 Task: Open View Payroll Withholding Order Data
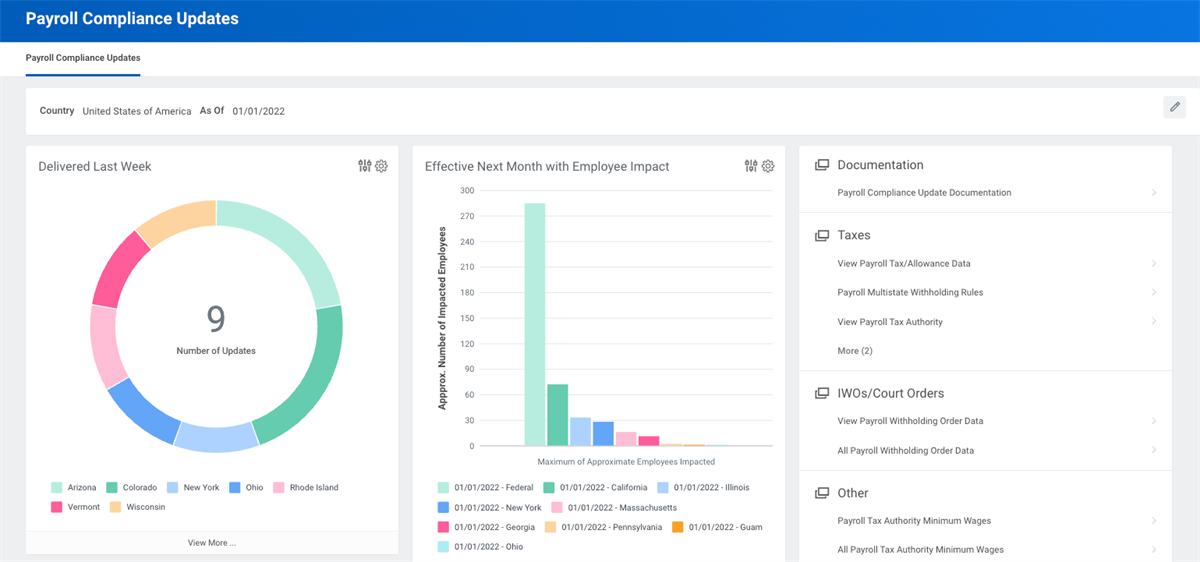(910, 421)
